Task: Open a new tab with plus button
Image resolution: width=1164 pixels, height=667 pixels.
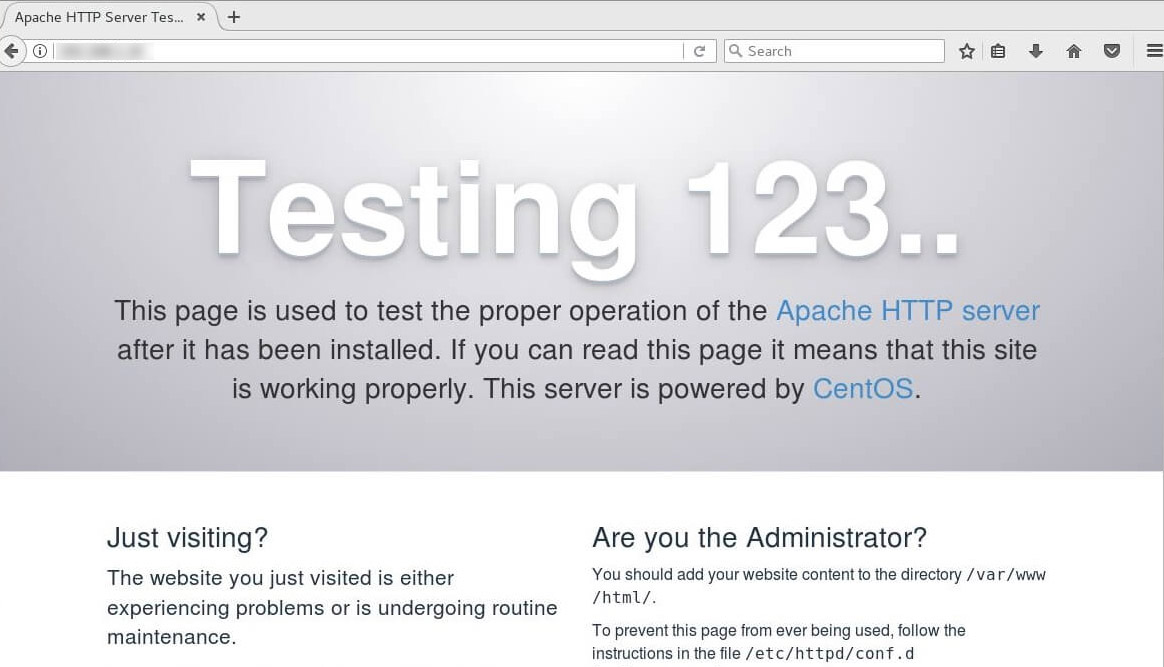Action: [234, 17]
